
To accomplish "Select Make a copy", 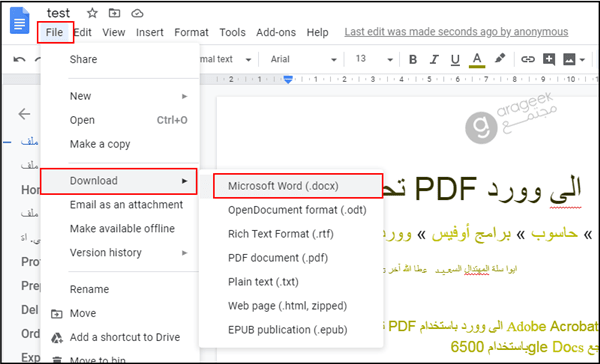I will (x=119, y=144).
